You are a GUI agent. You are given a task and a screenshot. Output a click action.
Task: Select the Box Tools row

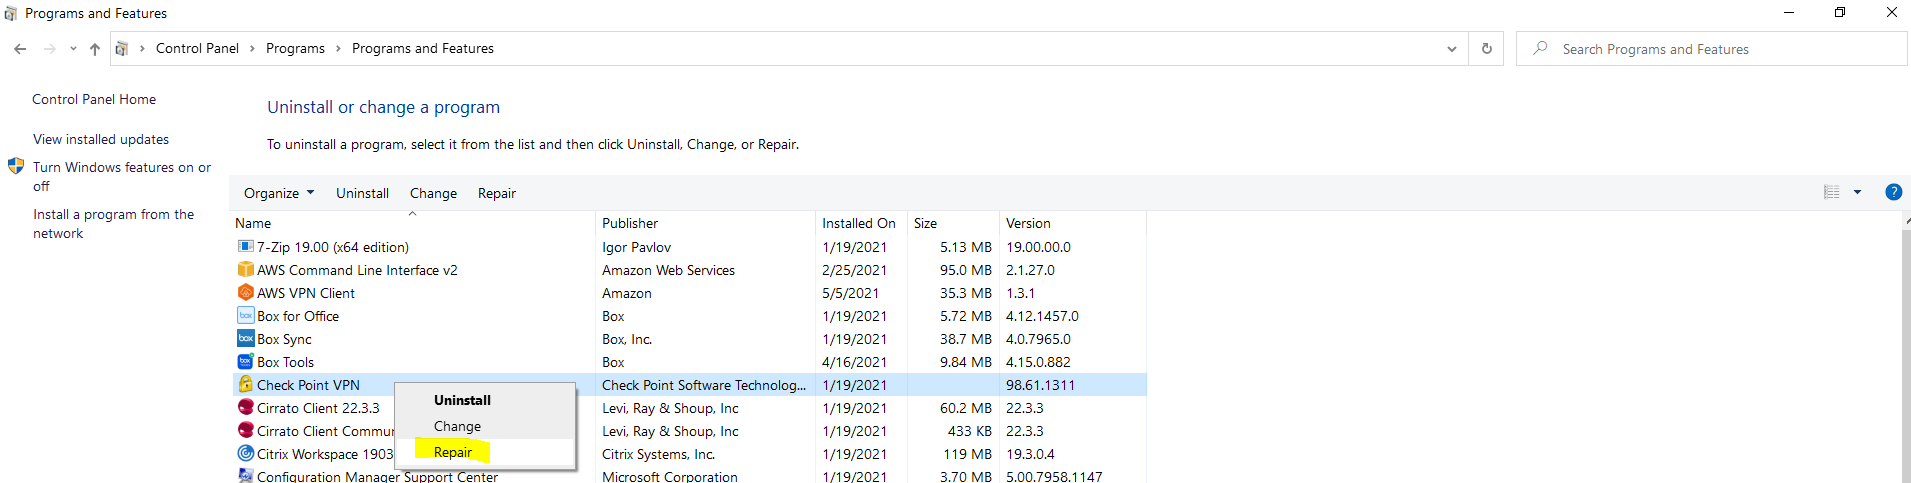tap(689, 362)
